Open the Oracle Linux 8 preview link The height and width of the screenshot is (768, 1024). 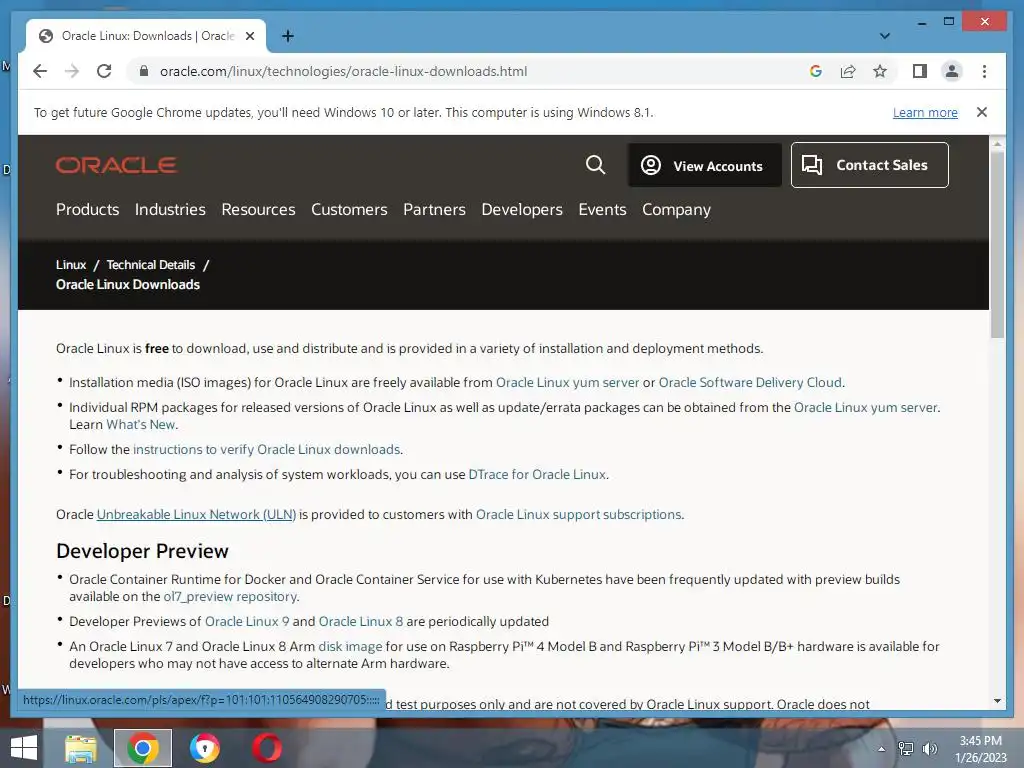360,621
